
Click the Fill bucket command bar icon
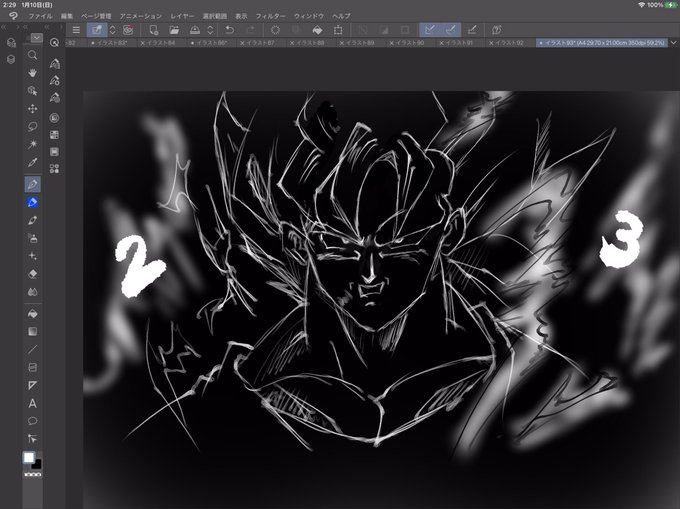(x=317, y=29)
